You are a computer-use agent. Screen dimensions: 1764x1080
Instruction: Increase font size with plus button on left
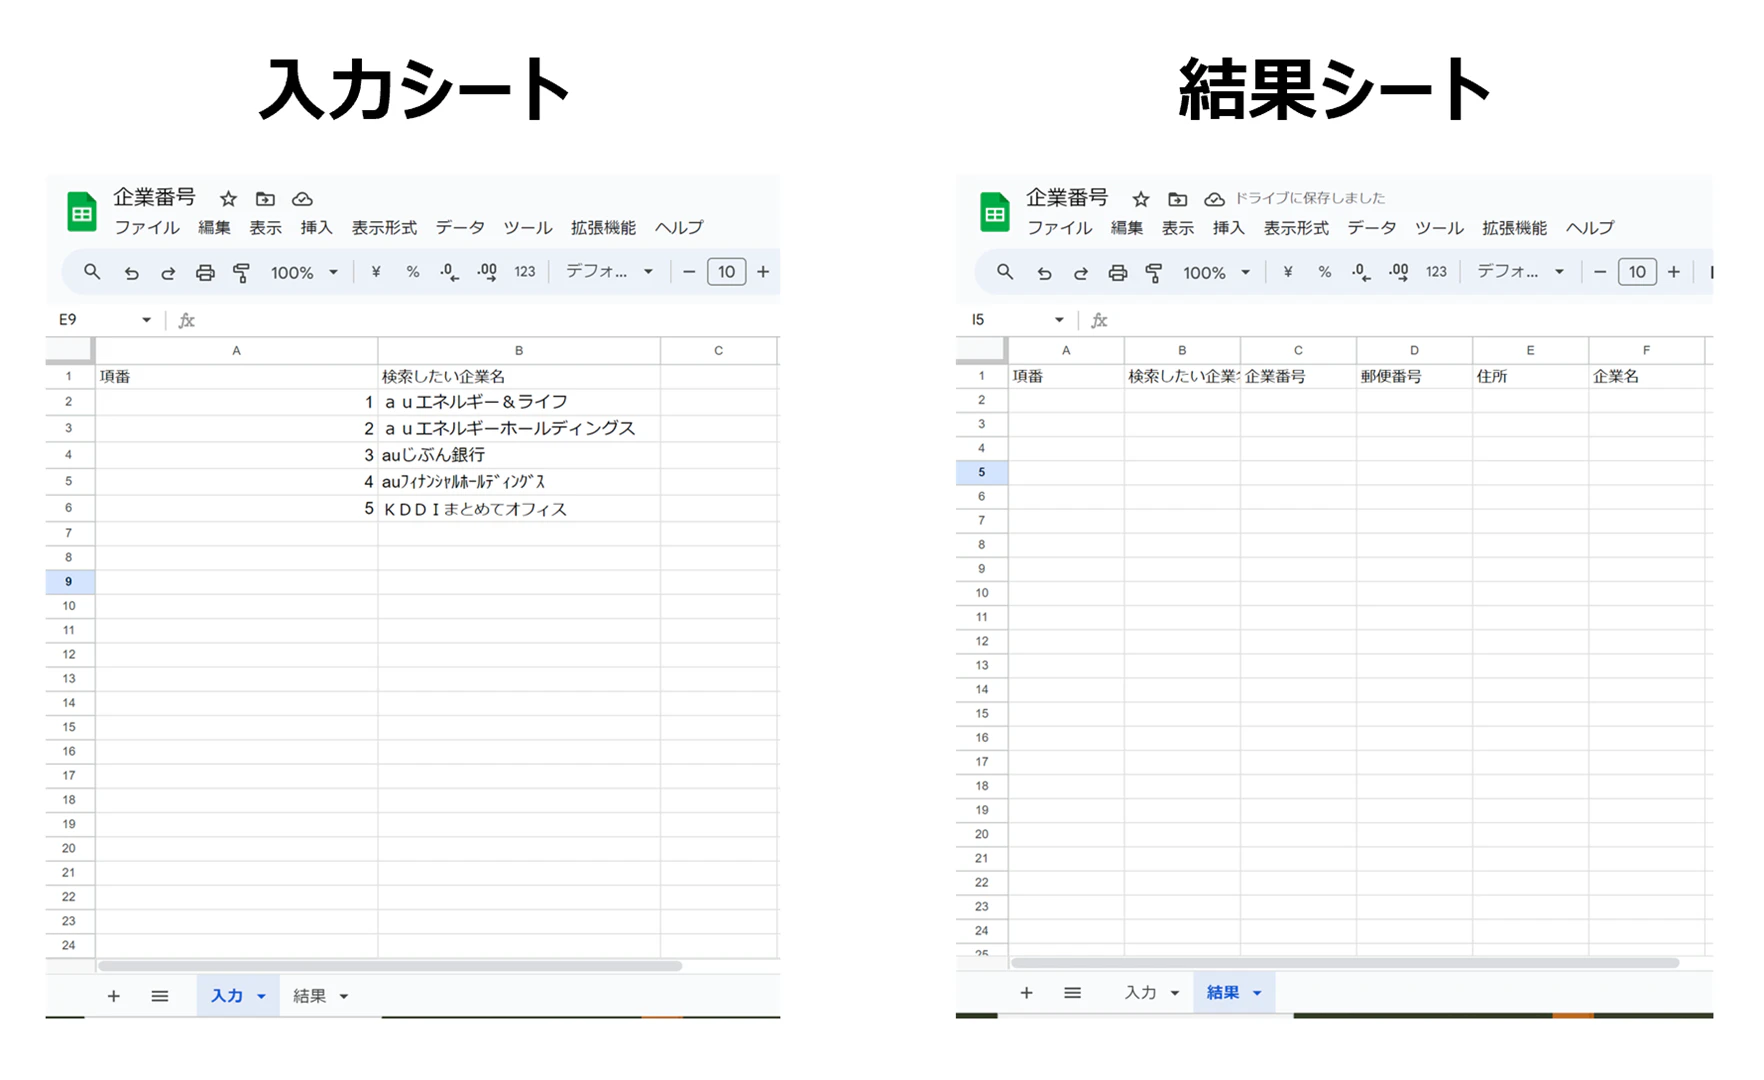click(x=763, y=272)
